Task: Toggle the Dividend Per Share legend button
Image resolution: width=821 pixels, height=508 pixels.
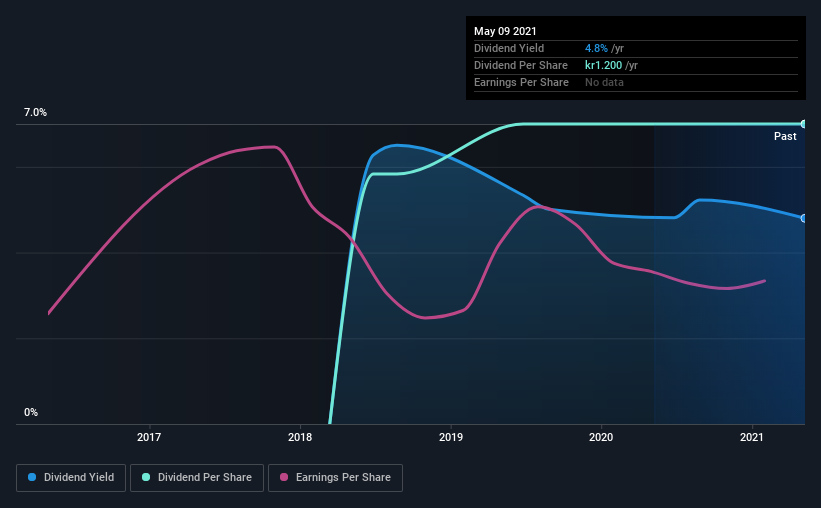Action: (197, 478)
